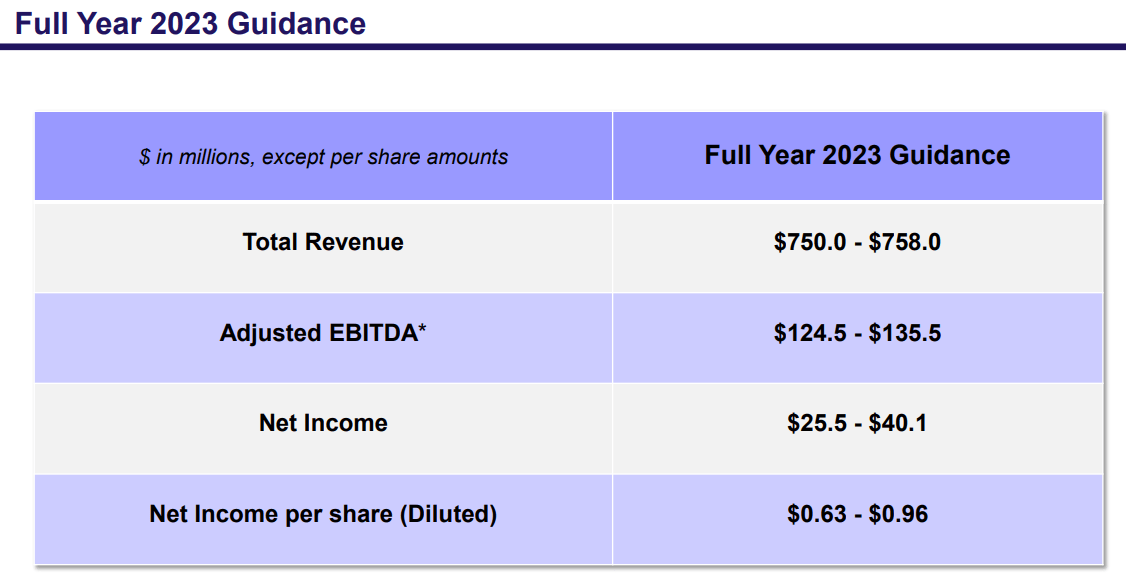The width and height of the screenshot is (1126, 577).
Task: Click the "$ in millions" header cell
Action: tap(323, 156)
